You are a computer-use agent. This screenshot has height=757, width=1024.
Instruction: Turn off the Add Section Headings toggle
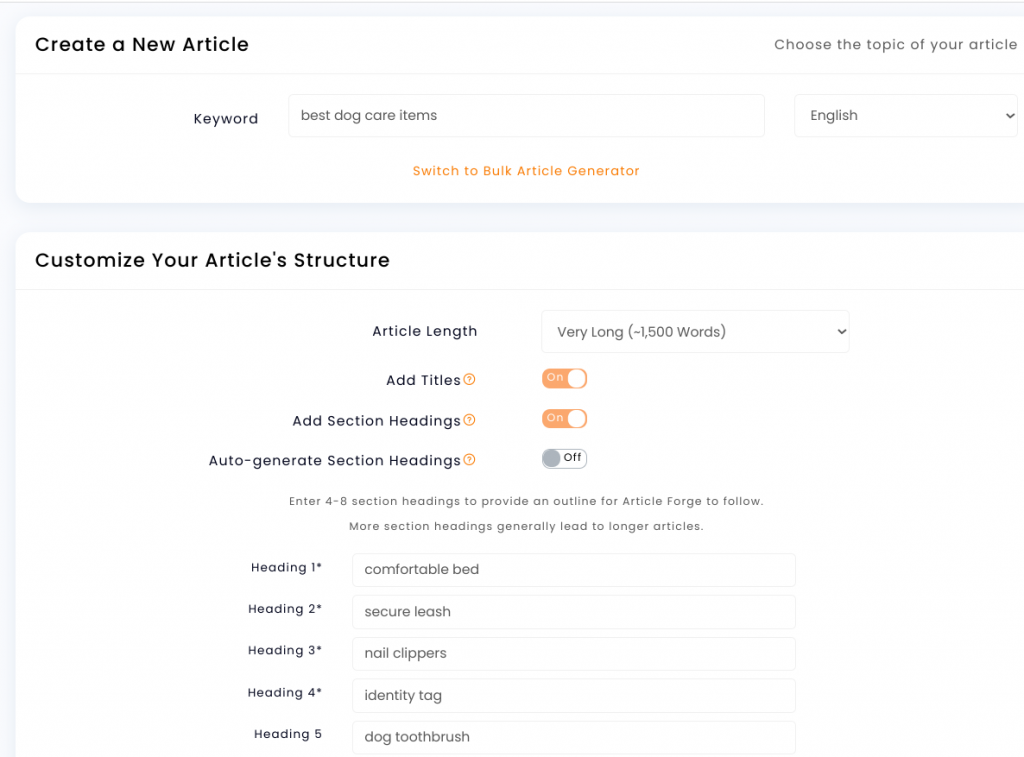click(564, 419)
